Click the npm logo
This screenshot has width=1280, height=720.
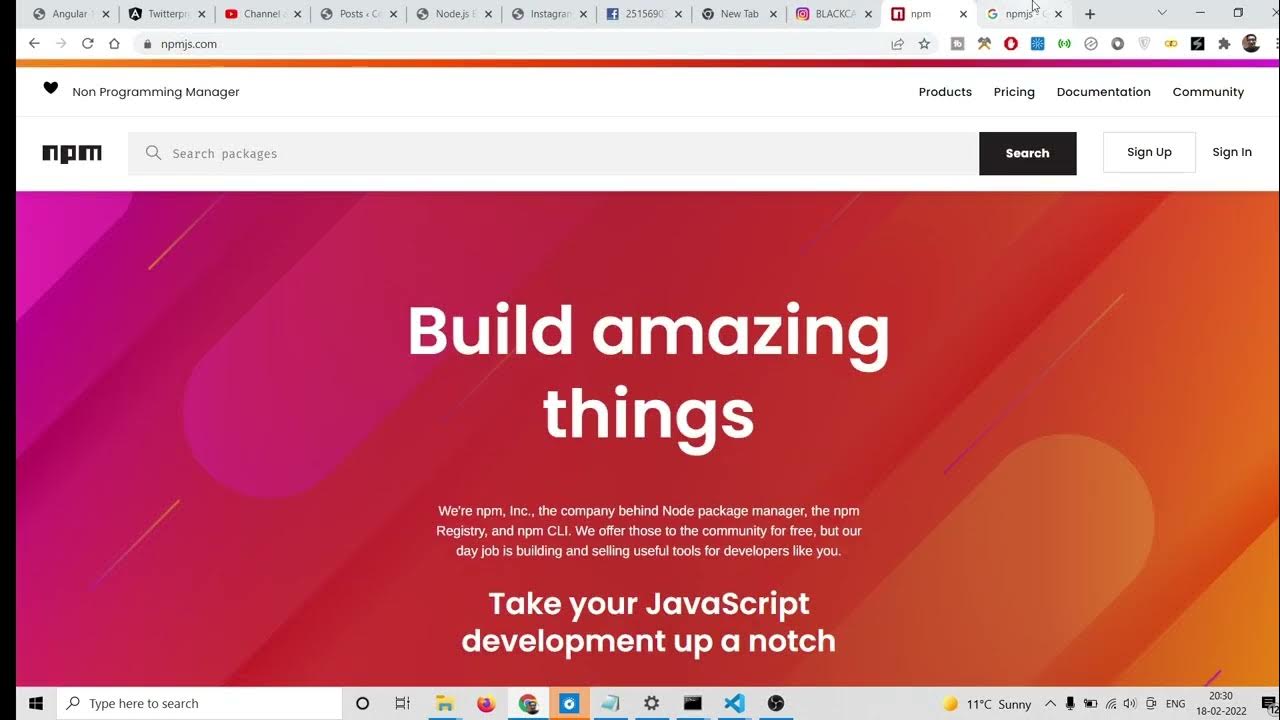pos(72,153)
